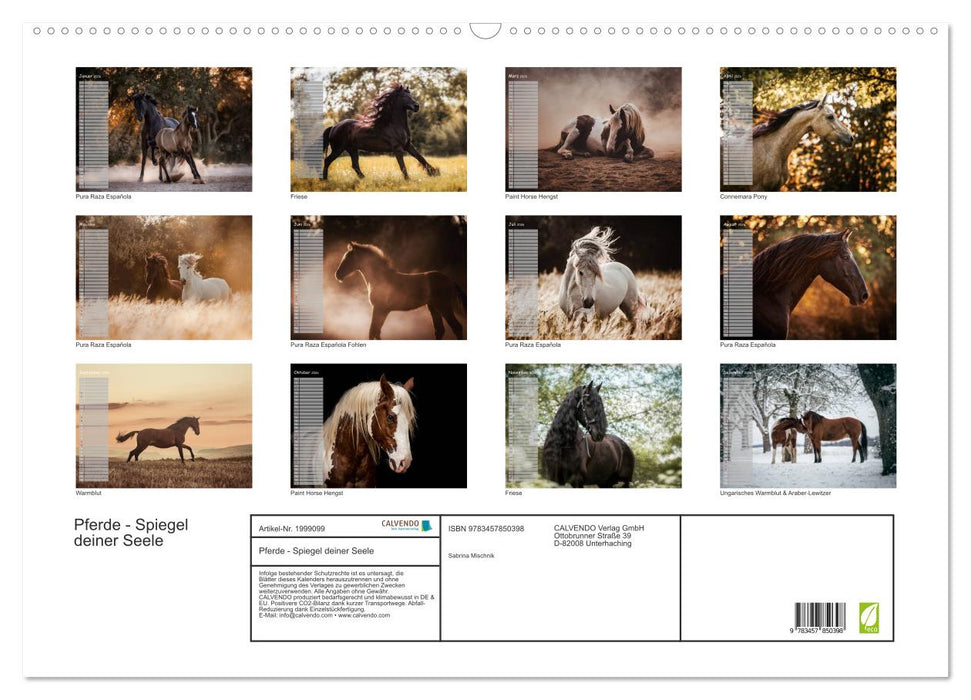Viewport: 971px width, 700px height.
Task: Open the March photo of horse lying down
Action: tap(593, 129)
